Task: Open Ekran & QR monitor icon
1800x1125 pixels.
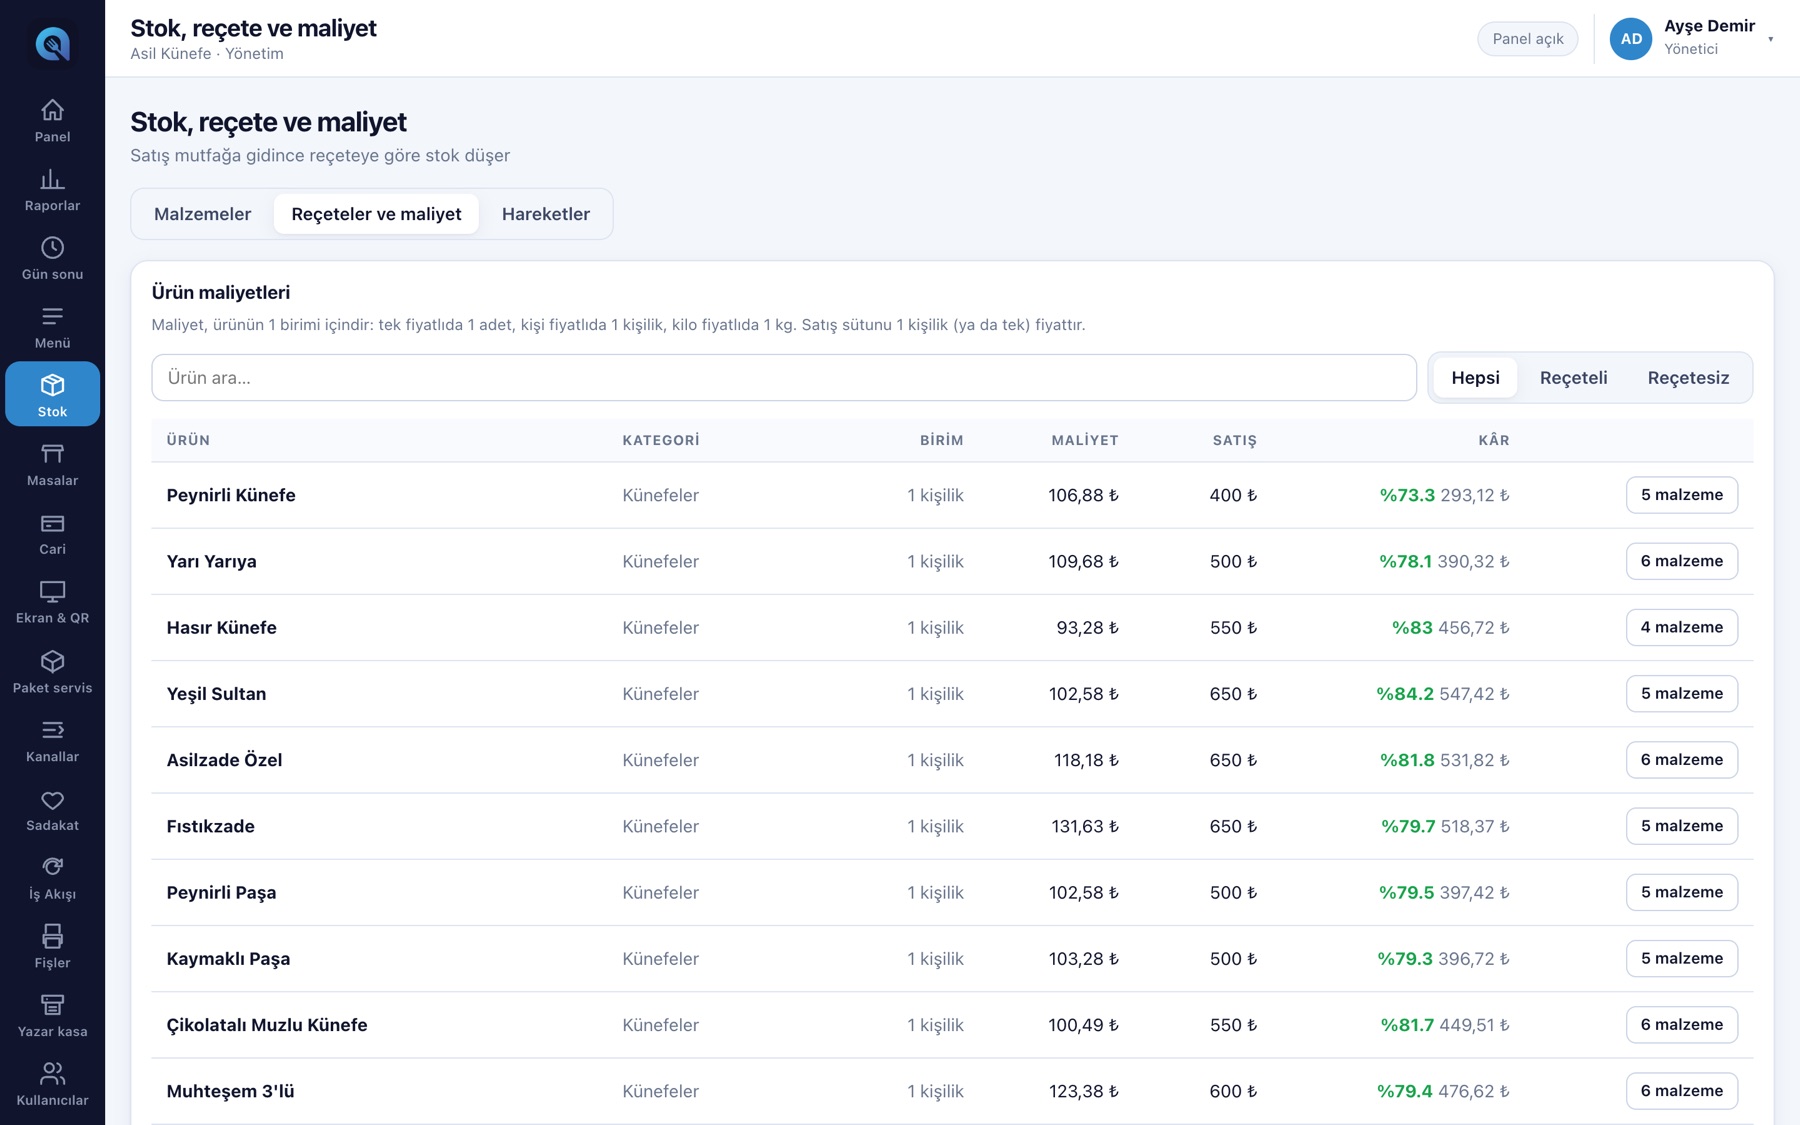Action: pos(52,591)
